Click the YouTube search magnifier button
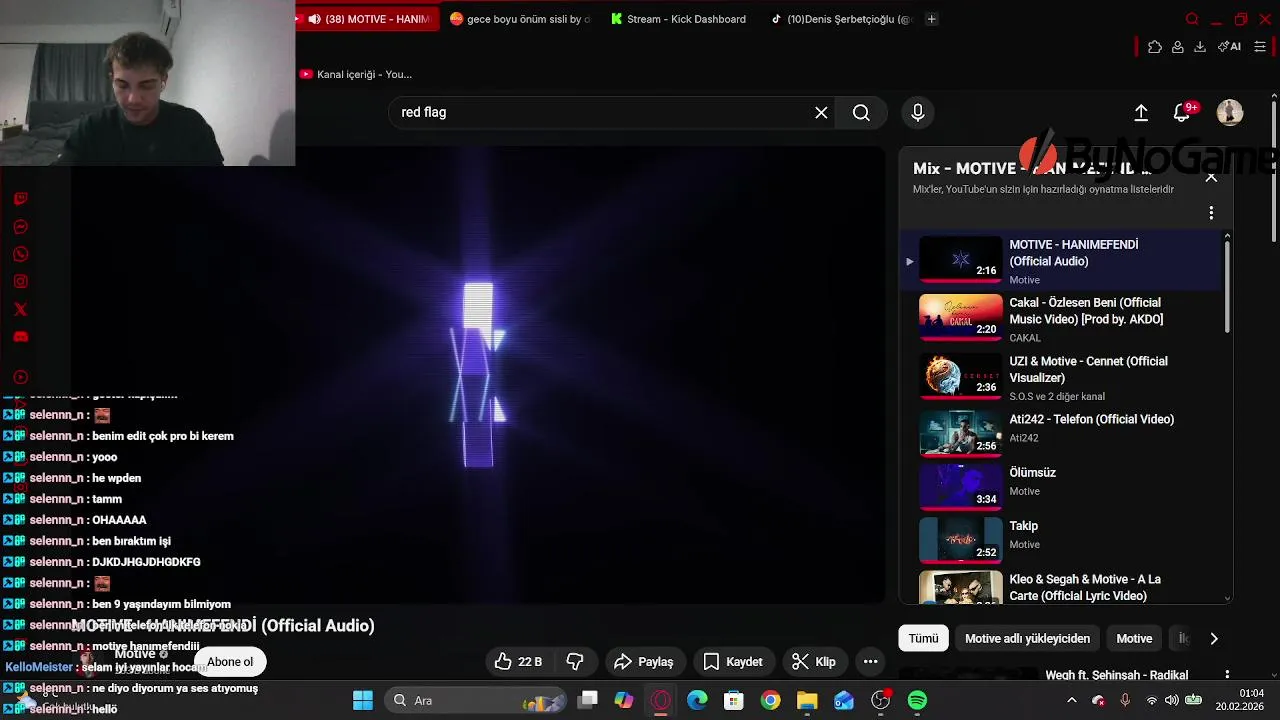1280x720 pixels. (x=861, y=113)
